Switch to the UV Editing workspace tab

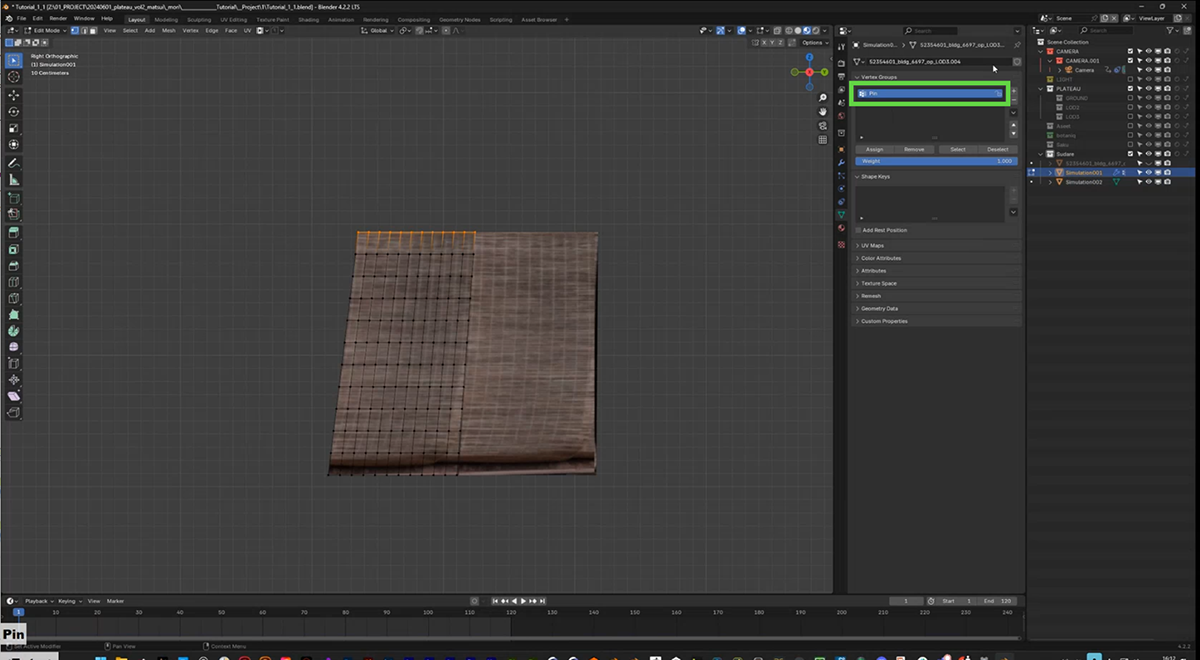(233, 19)
